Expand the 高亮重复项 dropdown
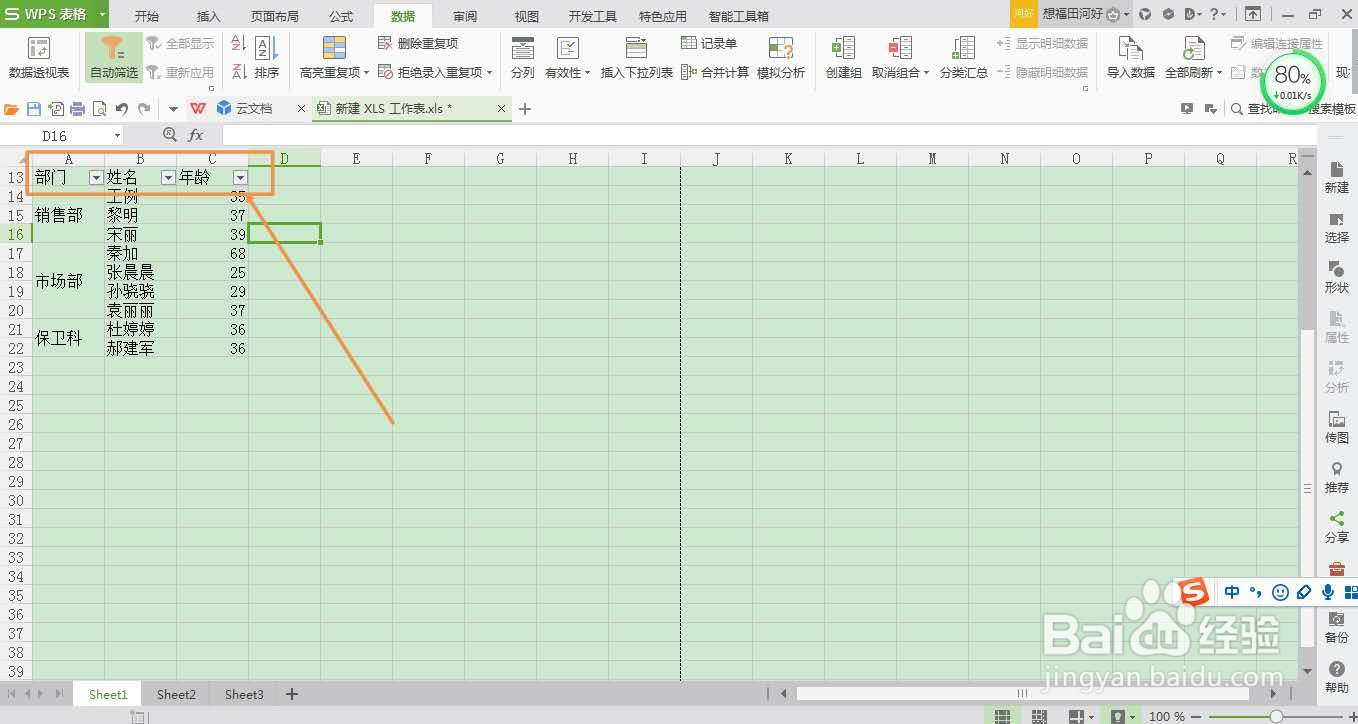 click(x=366, y=73)
